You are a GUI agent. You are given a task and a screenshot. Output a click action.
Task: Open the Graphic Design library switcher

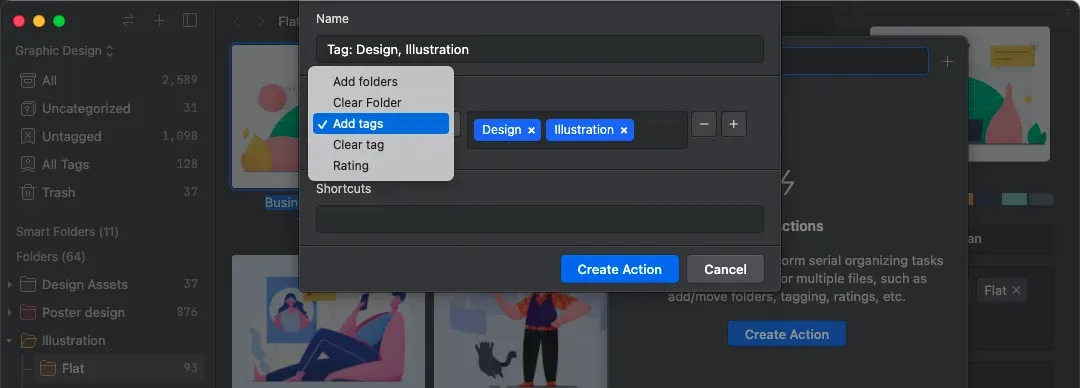point(65,51)
